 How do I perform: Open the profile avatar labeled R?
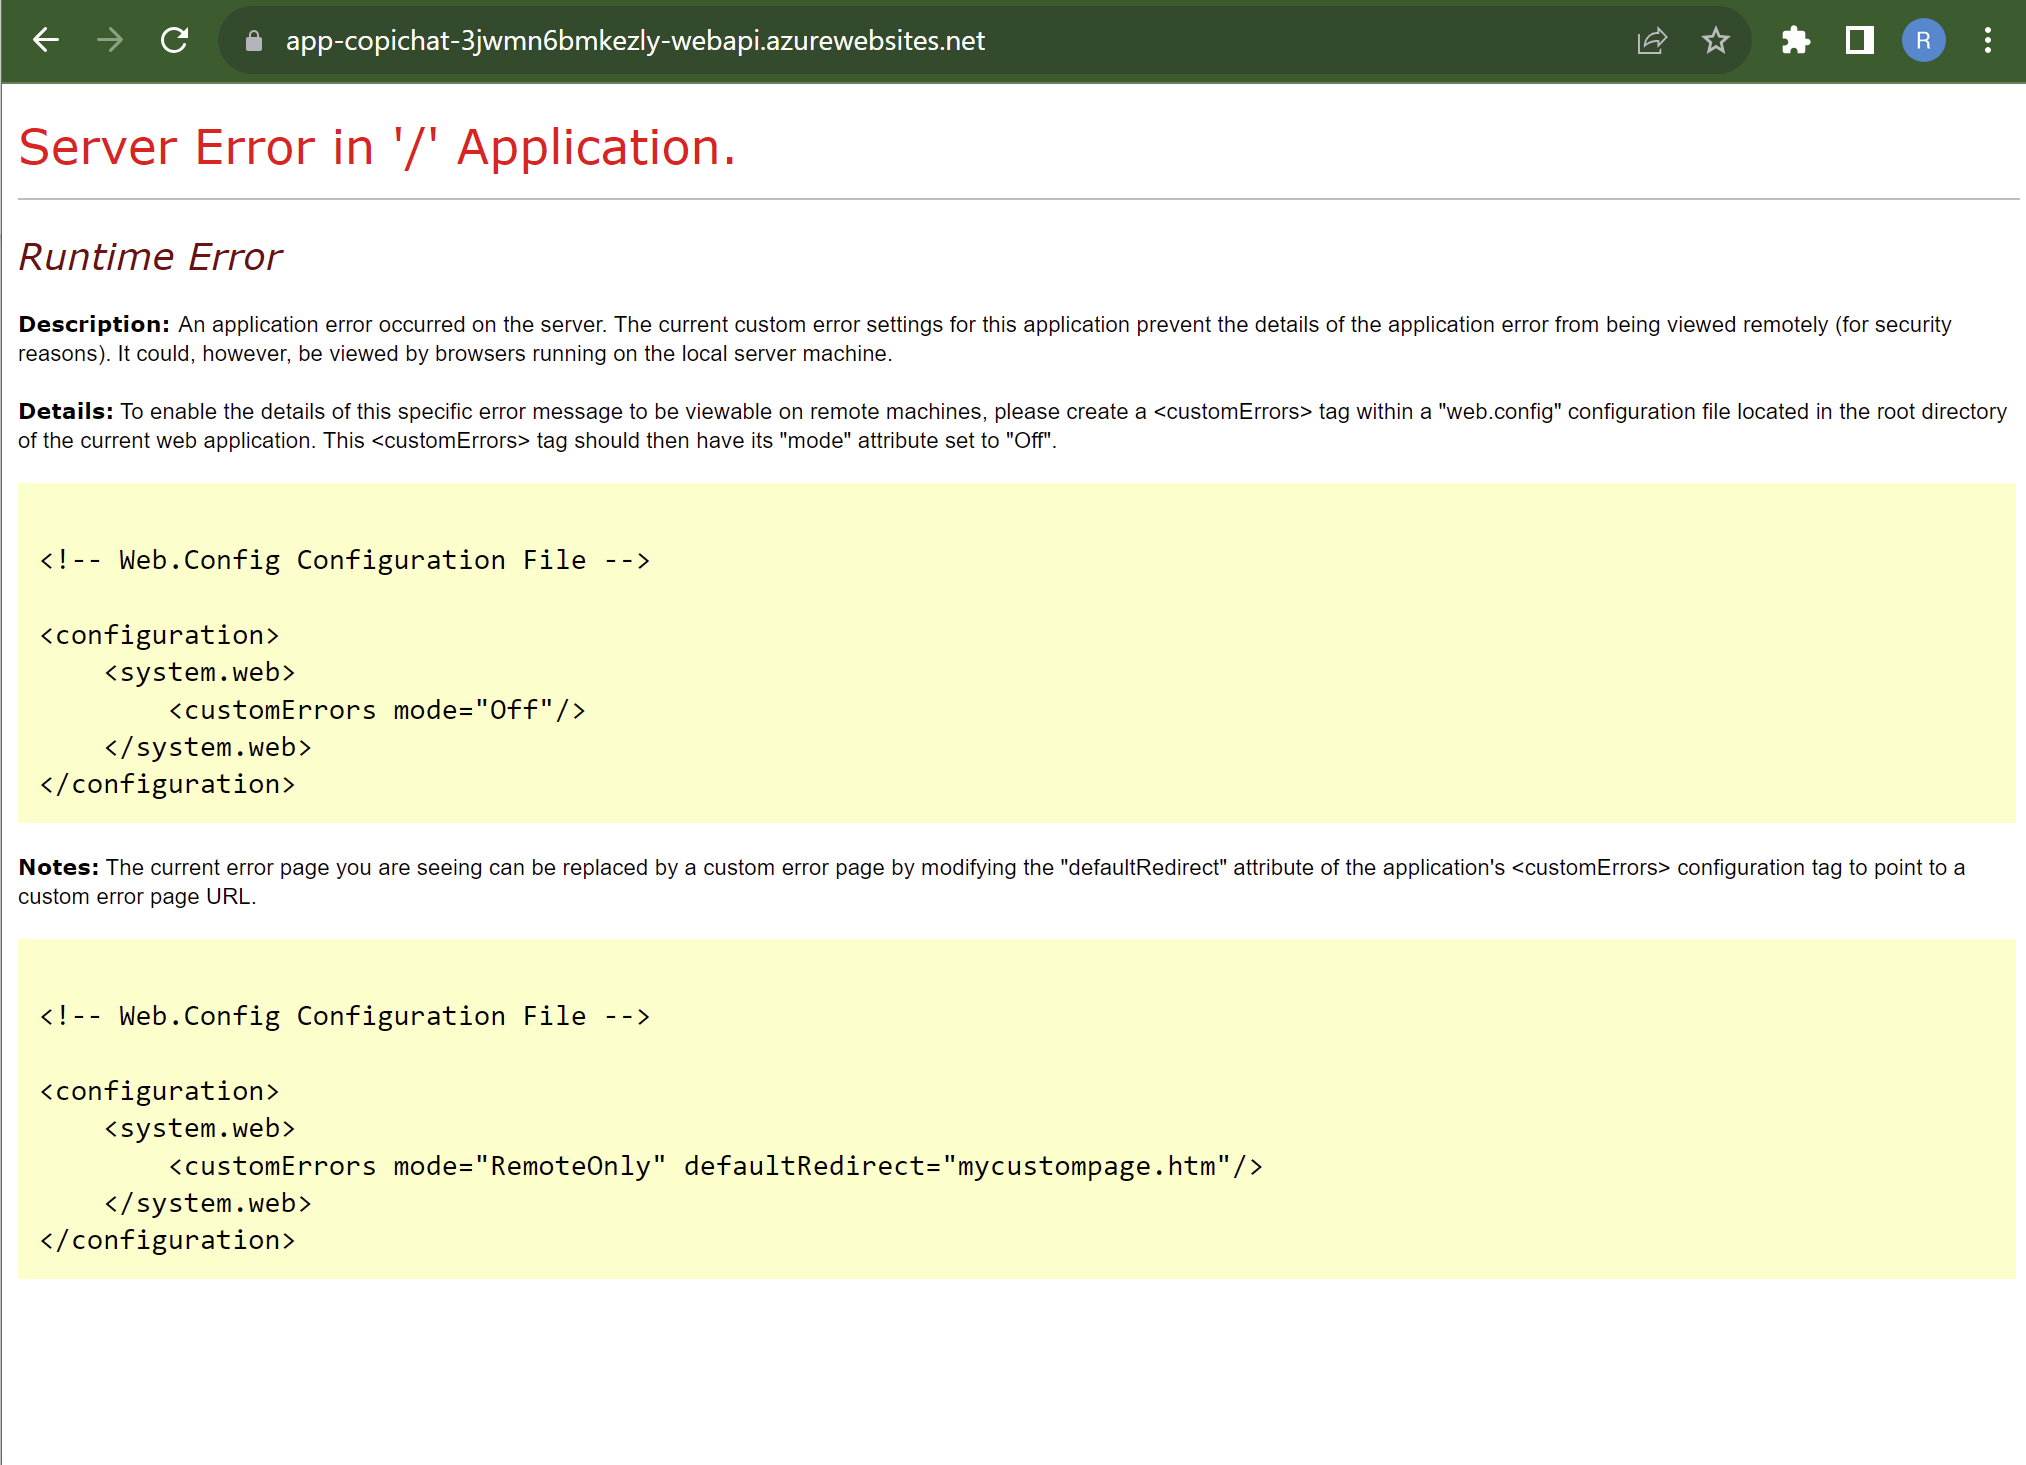pos(1923,41)
